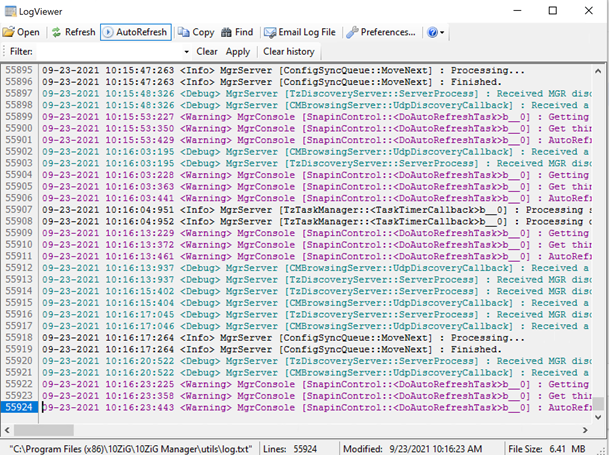Image resolution: width=609 pixels, height=455 pixels.
Task: Click the horizontal scrollbar thumb
Action: coord(44,430)
